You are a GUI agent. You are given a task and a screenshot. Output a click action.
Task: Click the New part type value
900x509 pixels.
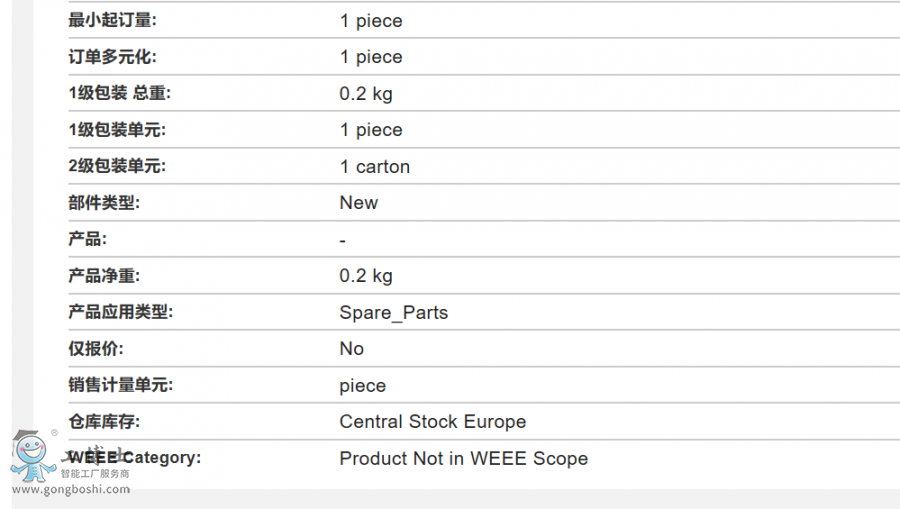[359, 203]
